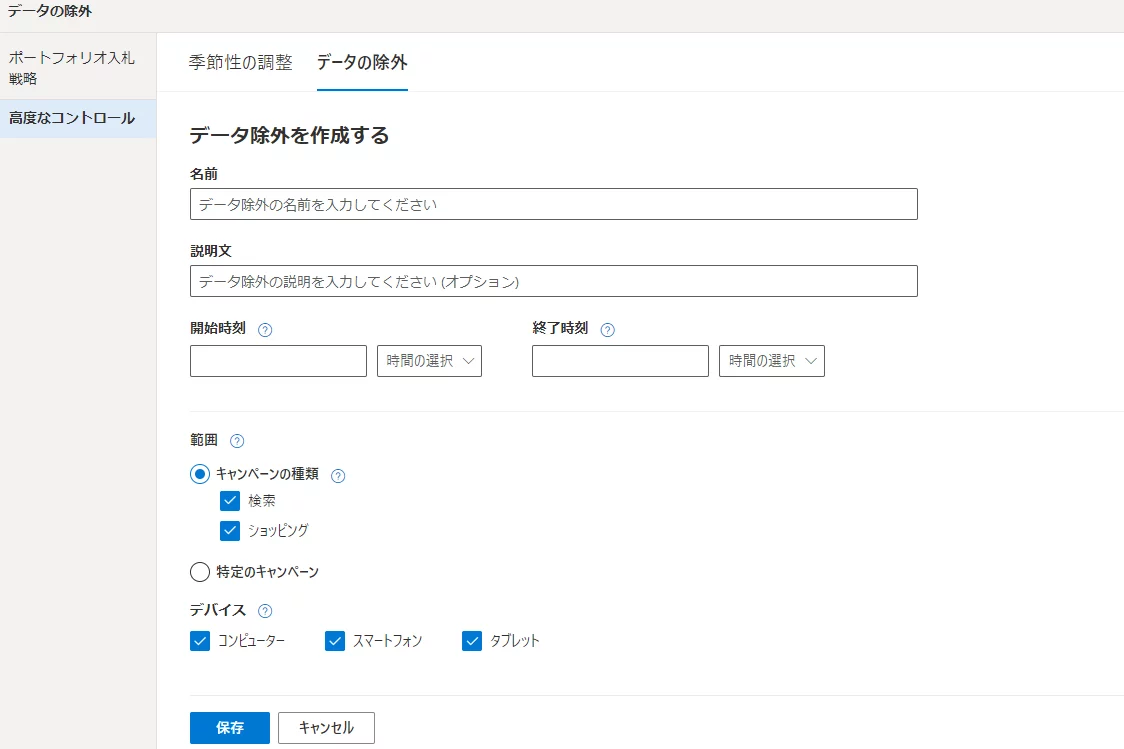Toggle the ショッピング checkbox
Image resolution: width=1124 pixels, height=749 pixels.
pos(229,531)
